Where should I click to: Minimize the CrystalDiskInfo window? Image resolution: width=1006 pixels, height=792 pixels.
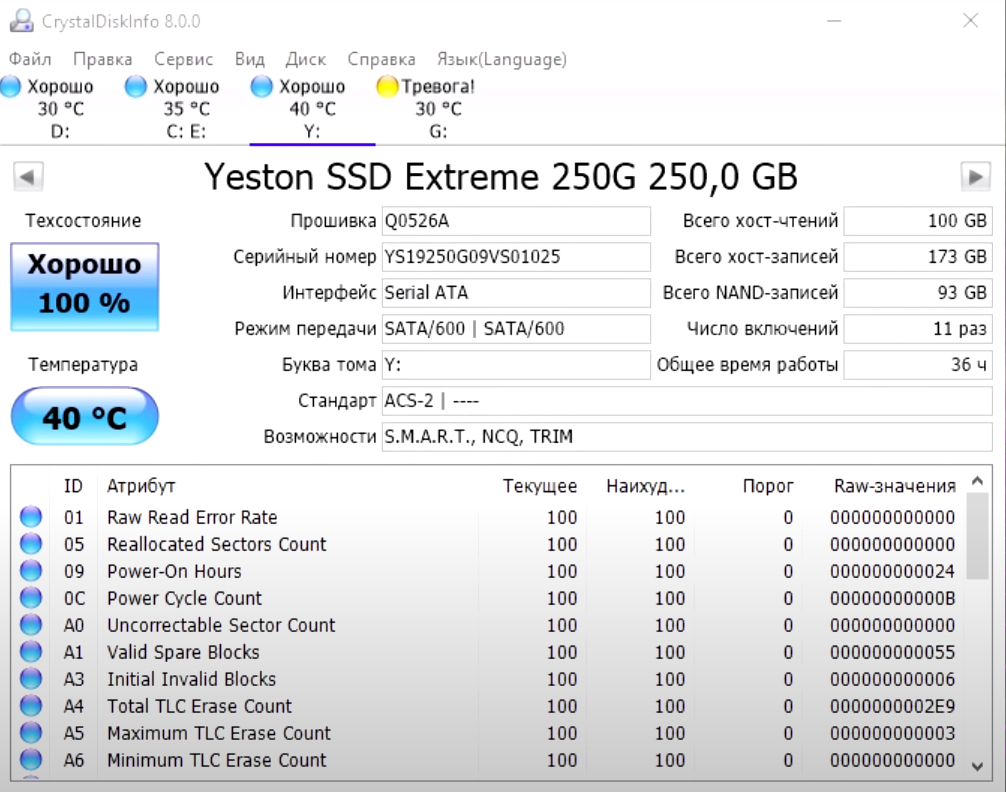(x=833, y=21)
